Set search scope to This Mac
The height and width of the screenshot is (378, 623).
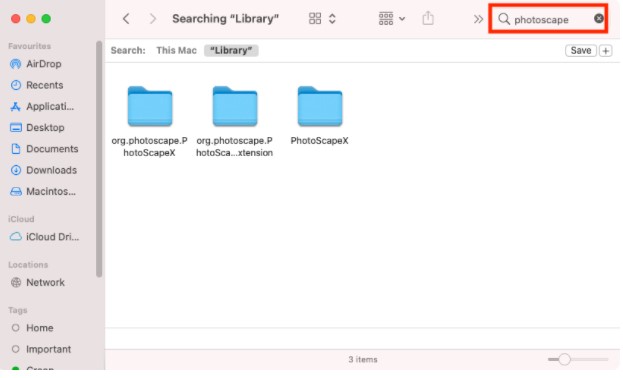pos(176,50)
